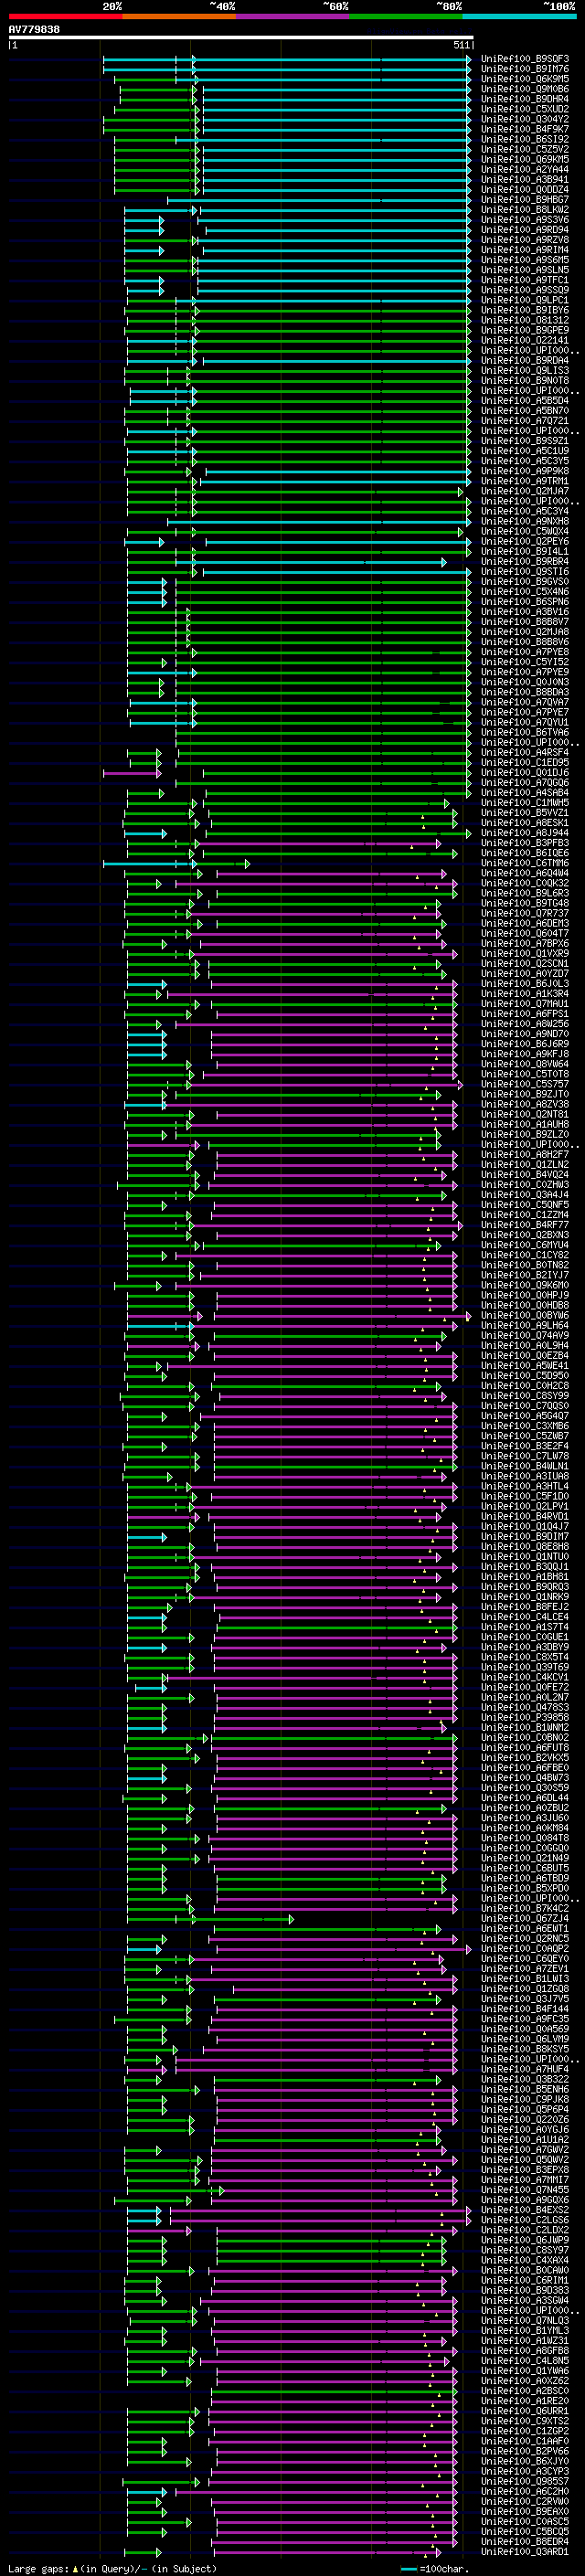585x2576 pixels.
Task: Select the UniRef100_Q9LIS3 entry
Action: (525, 371)
